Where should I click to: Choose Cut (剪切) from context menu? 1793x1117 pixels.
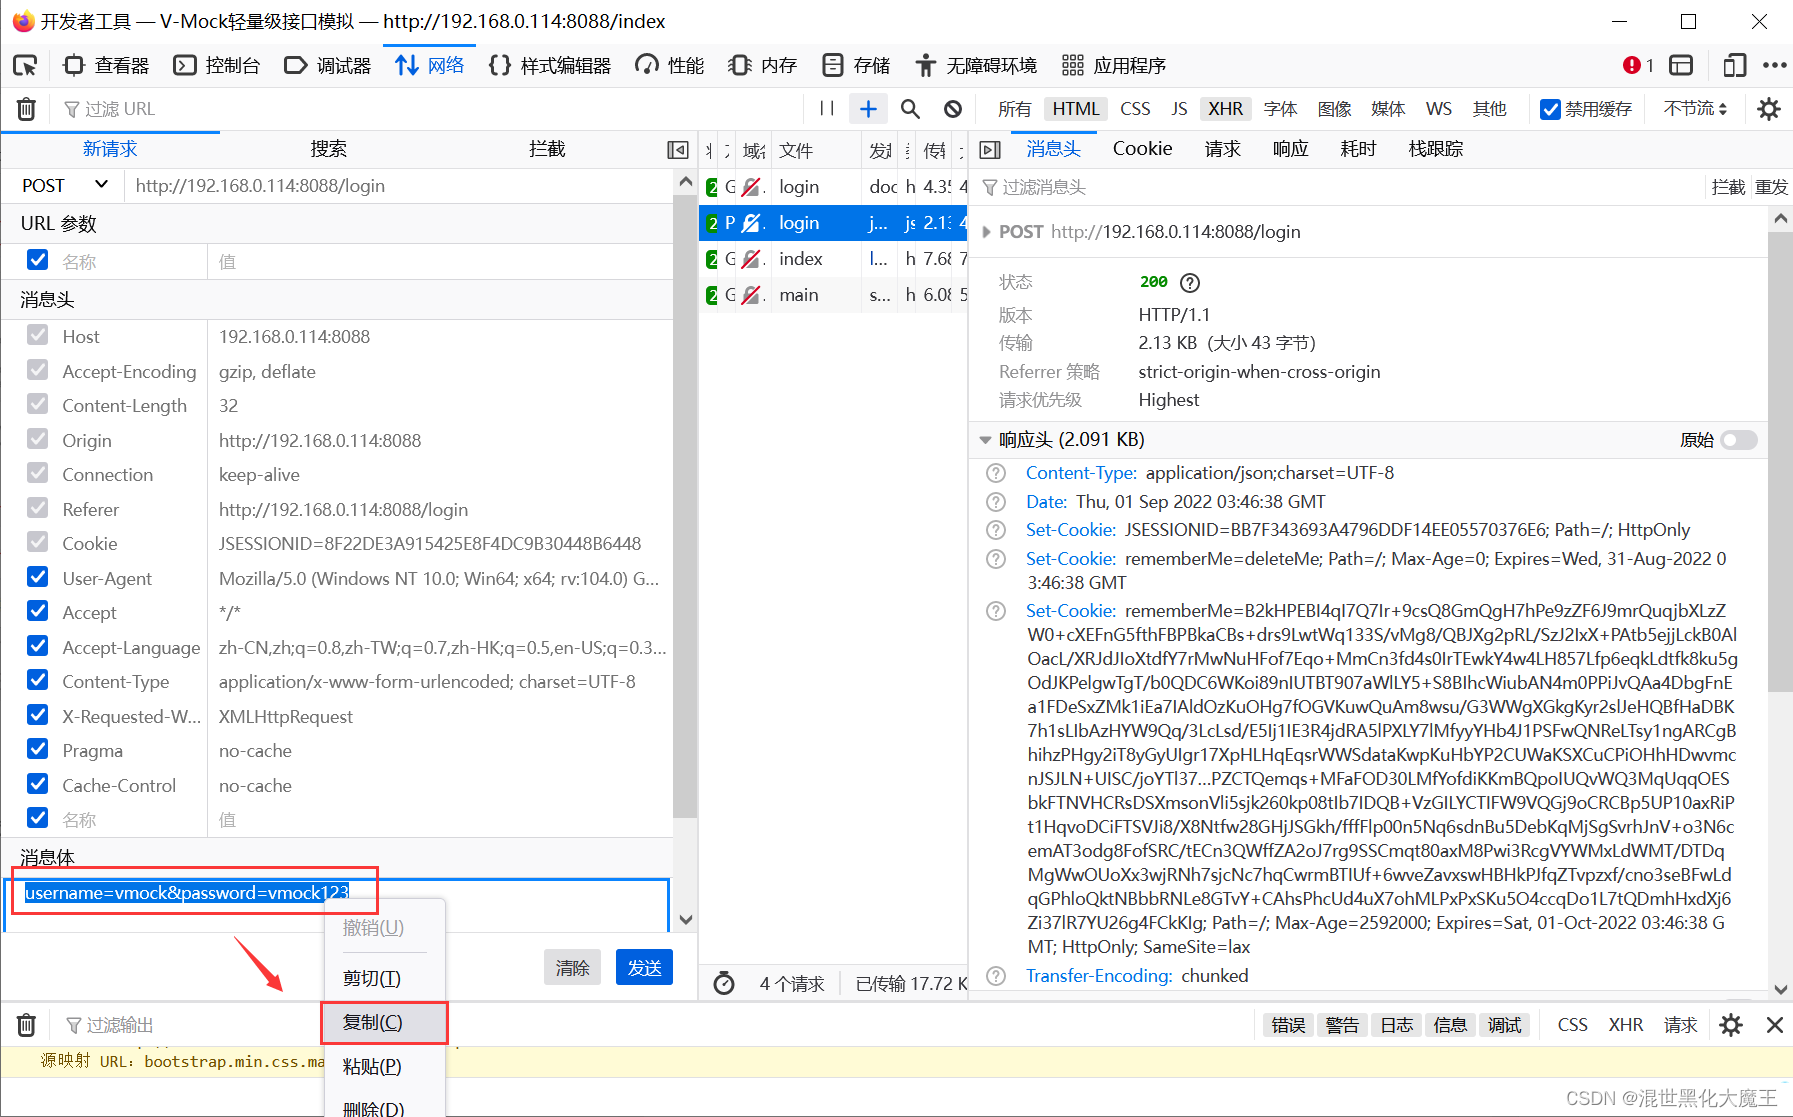[x=384, y=978]
